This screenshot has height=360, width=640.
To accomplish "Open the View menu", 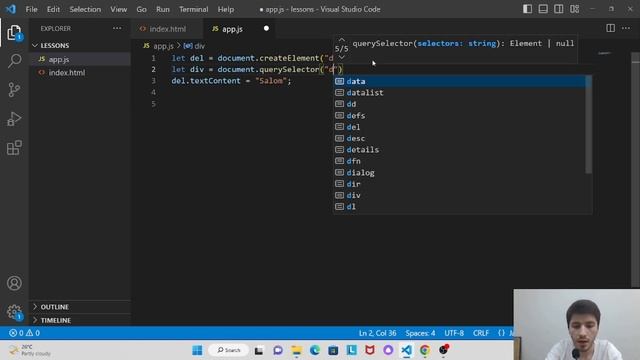I will tap(118, 9).
